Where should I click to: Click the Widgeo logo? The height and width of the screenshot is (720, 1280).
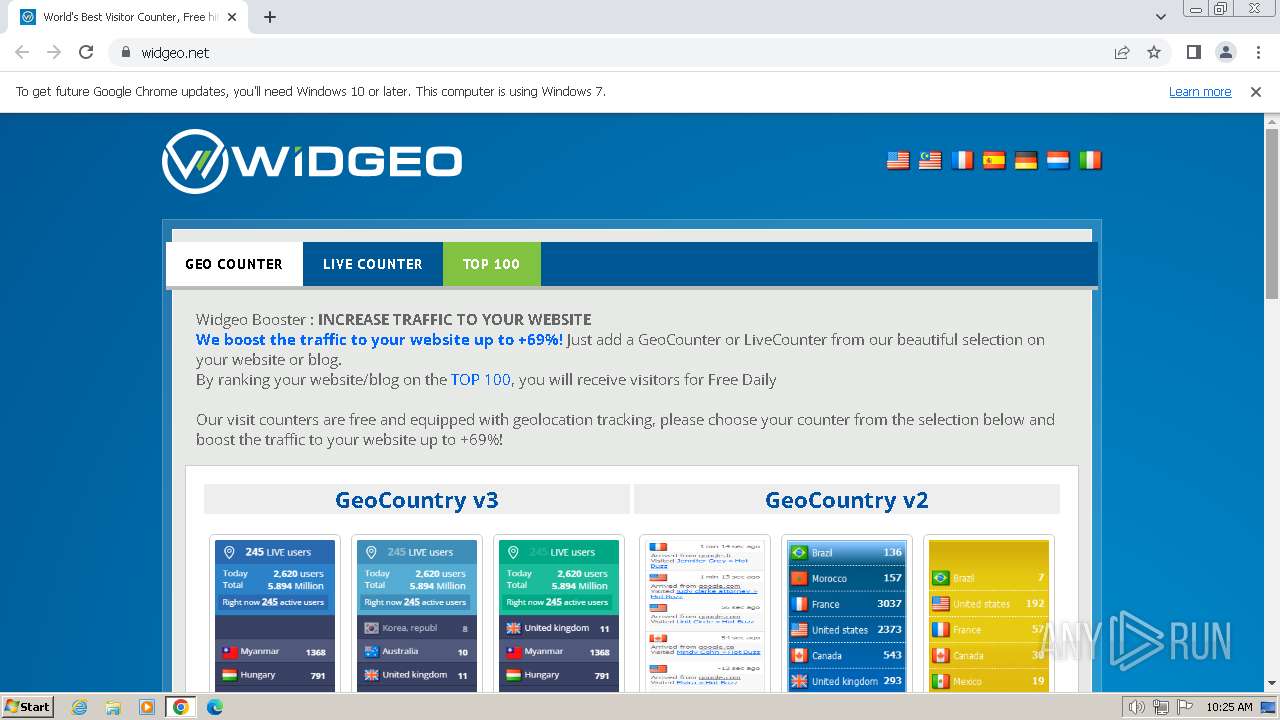(x=312, y=161)
